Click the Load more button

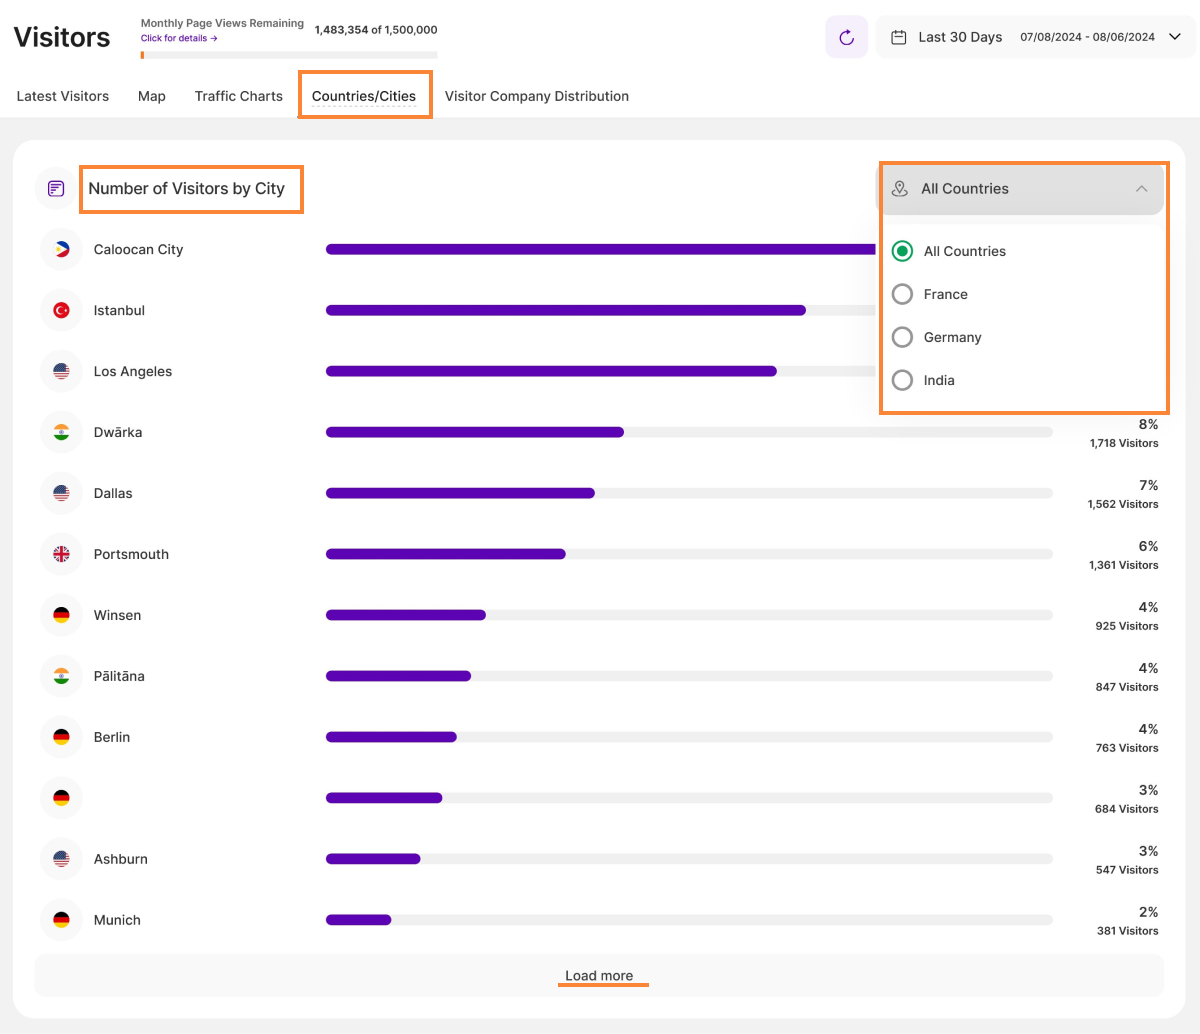(x=599, y=976)
